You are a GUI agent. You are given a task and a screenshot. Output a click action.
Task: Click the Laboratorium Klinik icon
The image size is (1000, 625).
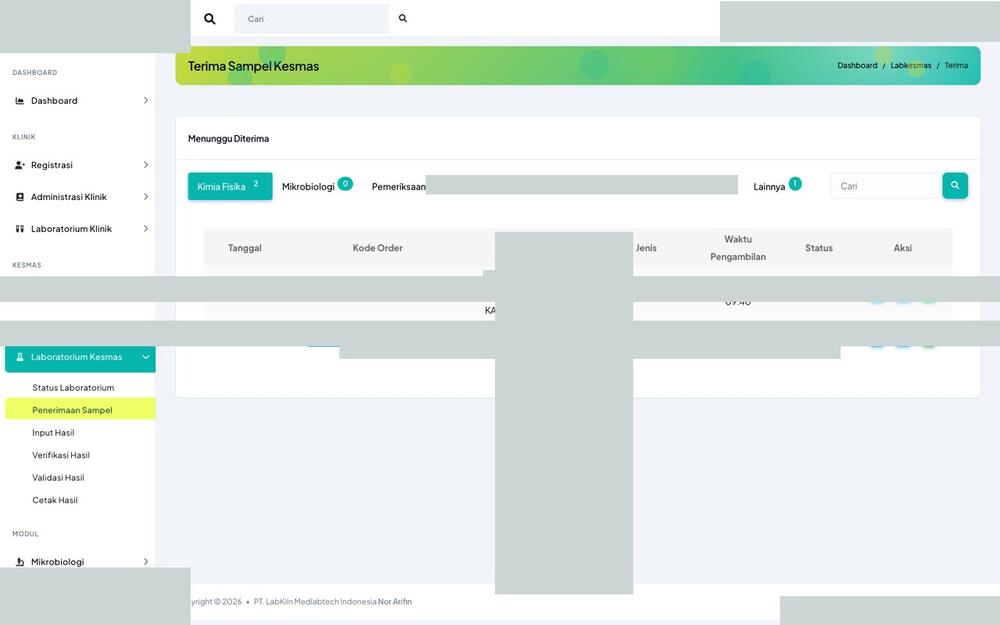[20, 229]
